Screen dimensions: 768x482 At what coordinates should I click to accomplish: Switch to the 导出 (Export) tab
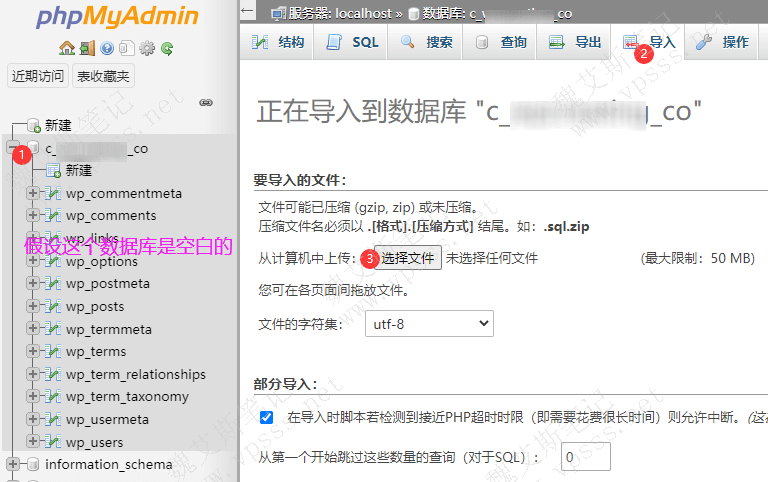pos(576,42)
